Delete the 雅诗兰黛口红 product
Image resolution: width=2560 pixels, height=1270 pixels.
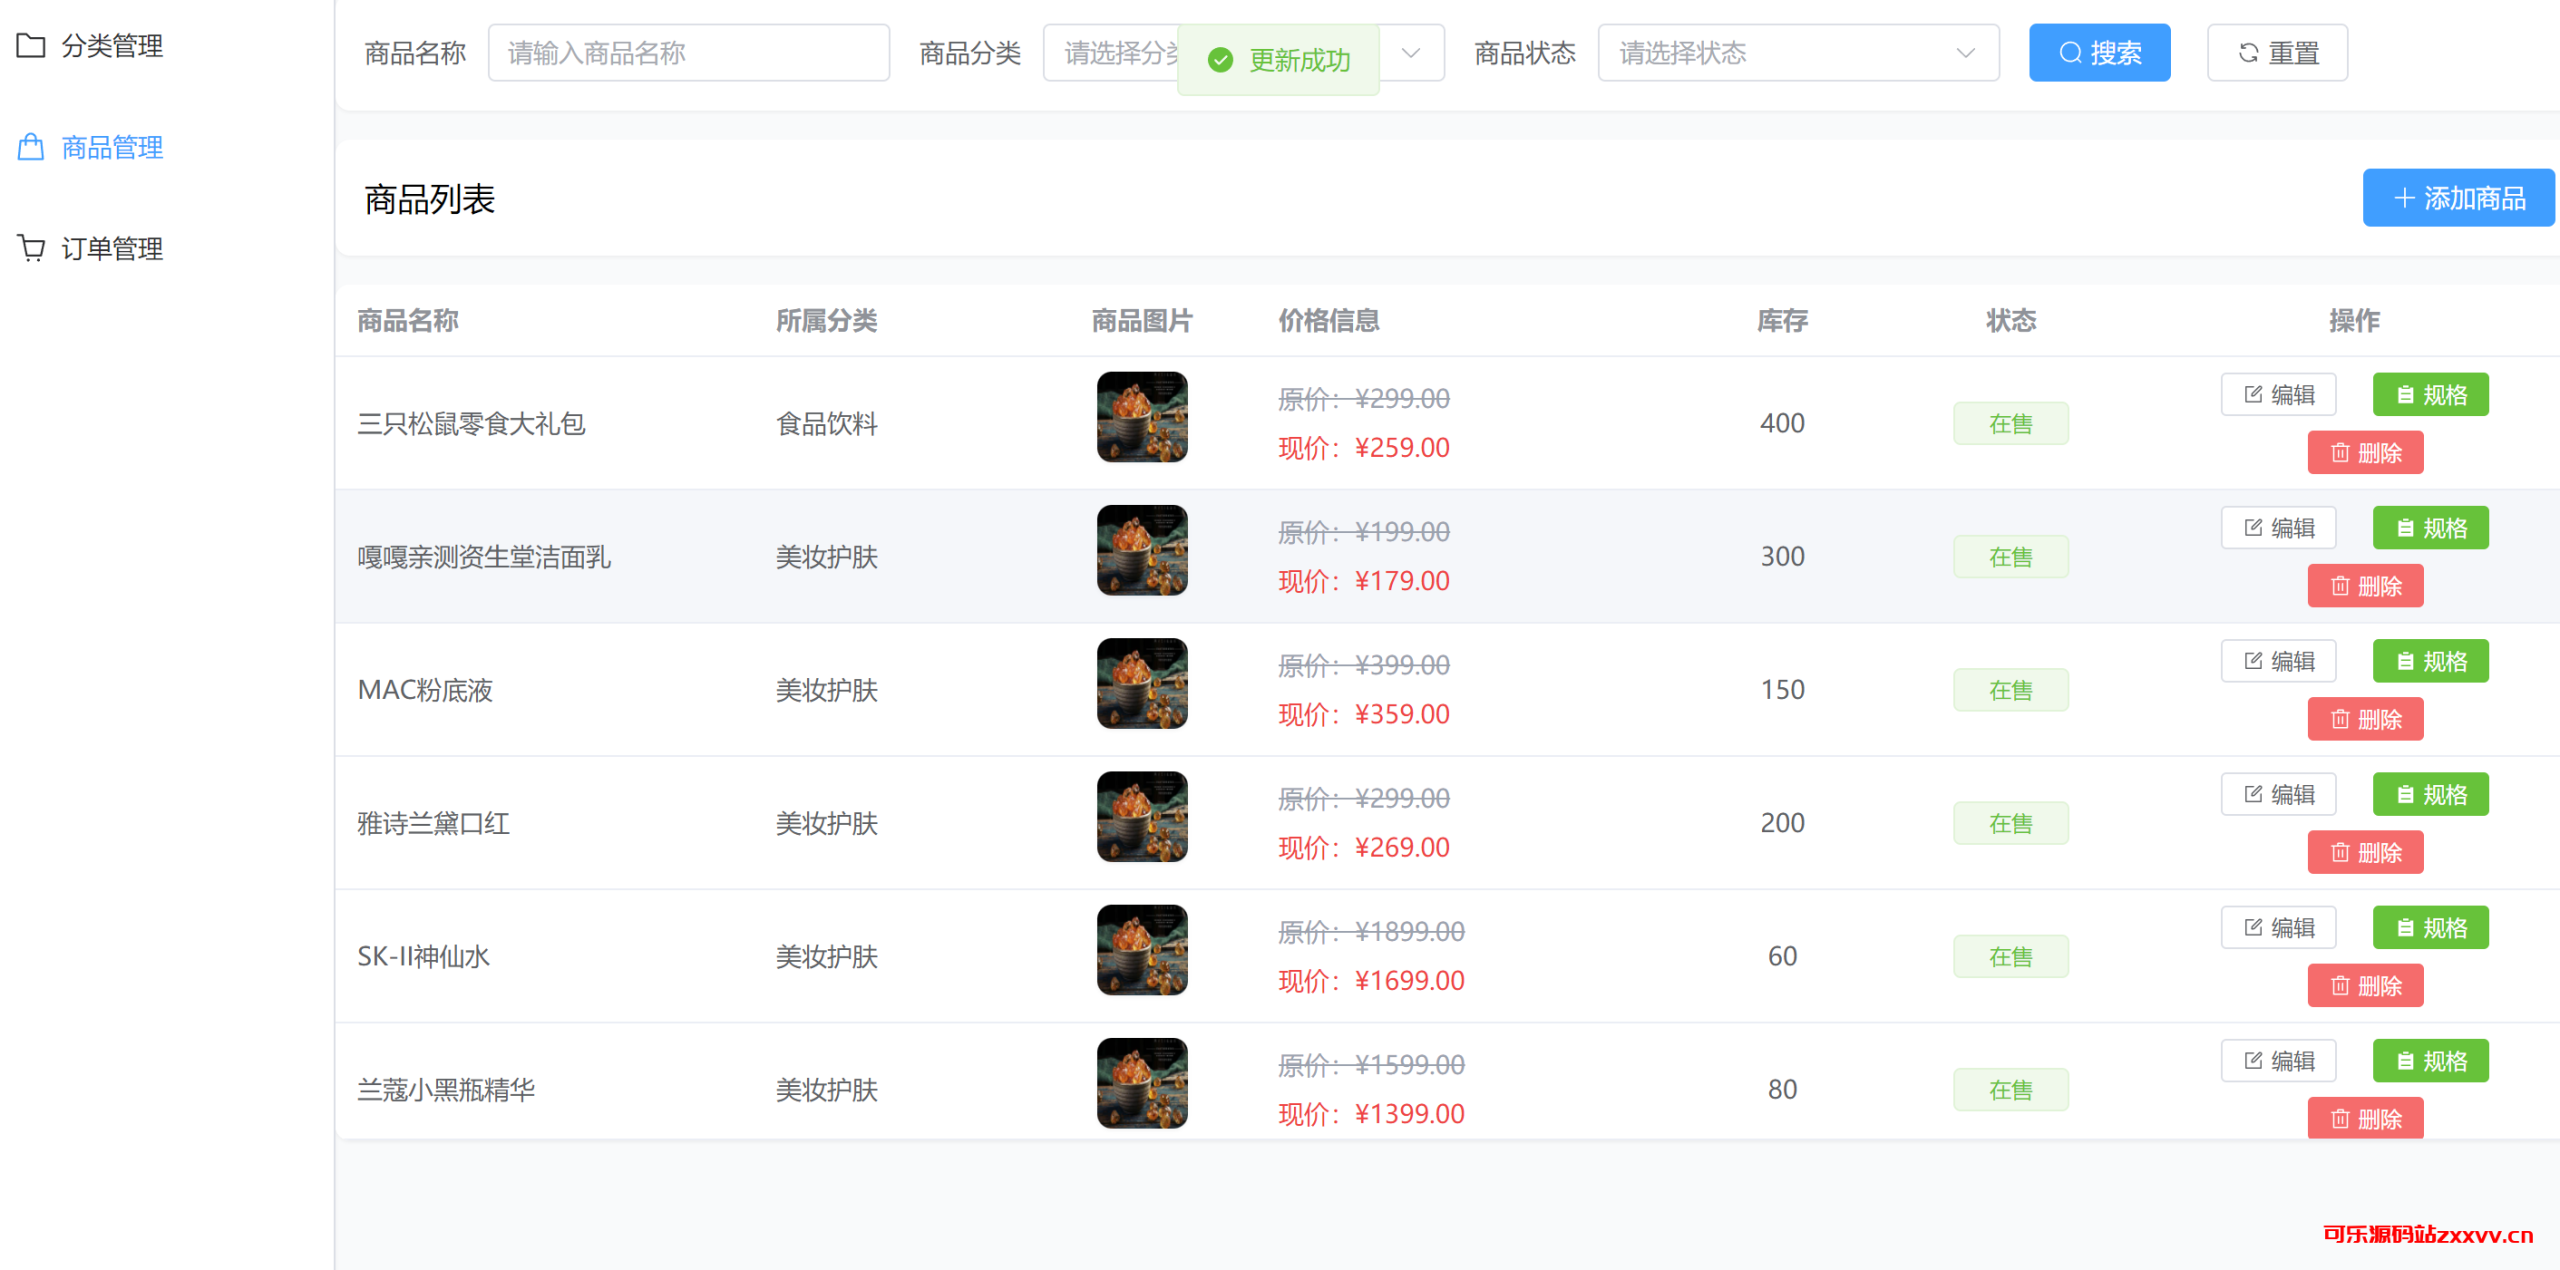click(2365, 852)
